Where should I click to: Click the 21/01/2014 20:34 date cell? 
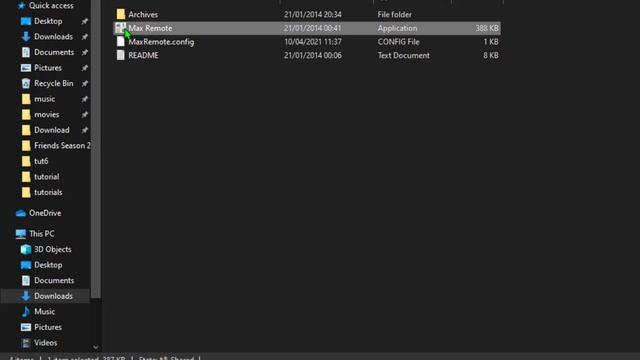click(313, 14)
